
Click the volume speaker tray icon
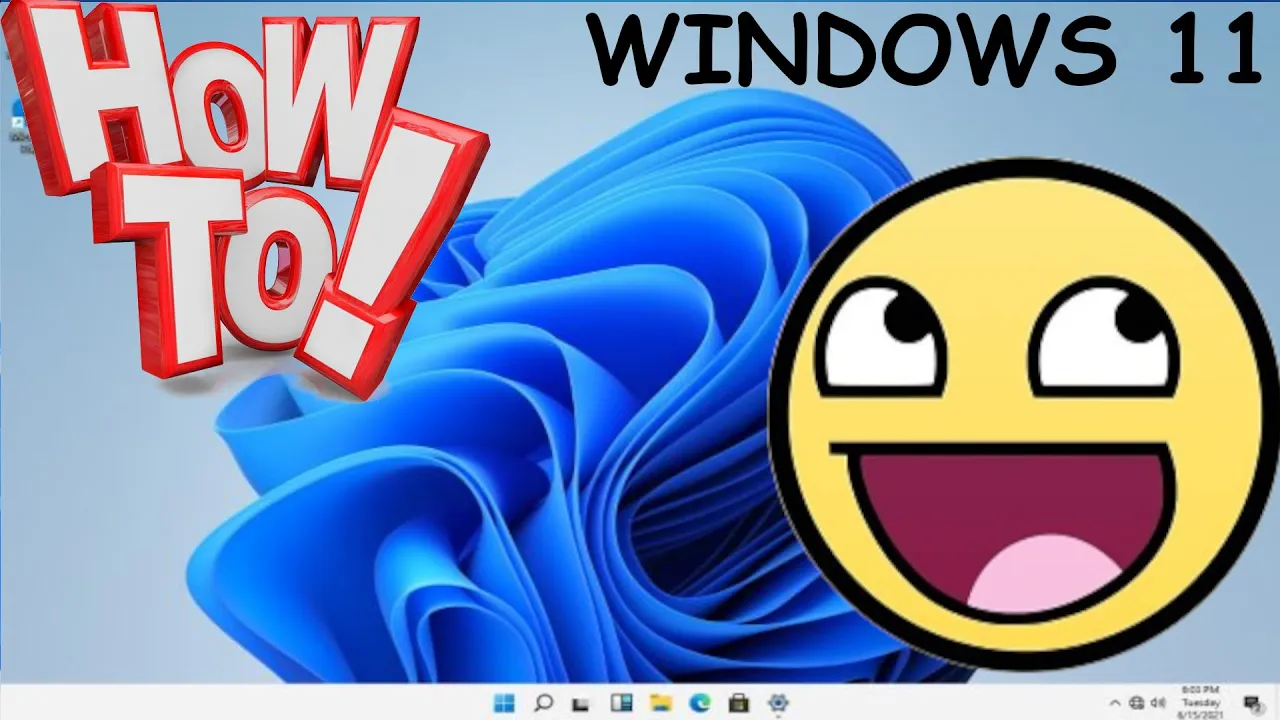1159,703
